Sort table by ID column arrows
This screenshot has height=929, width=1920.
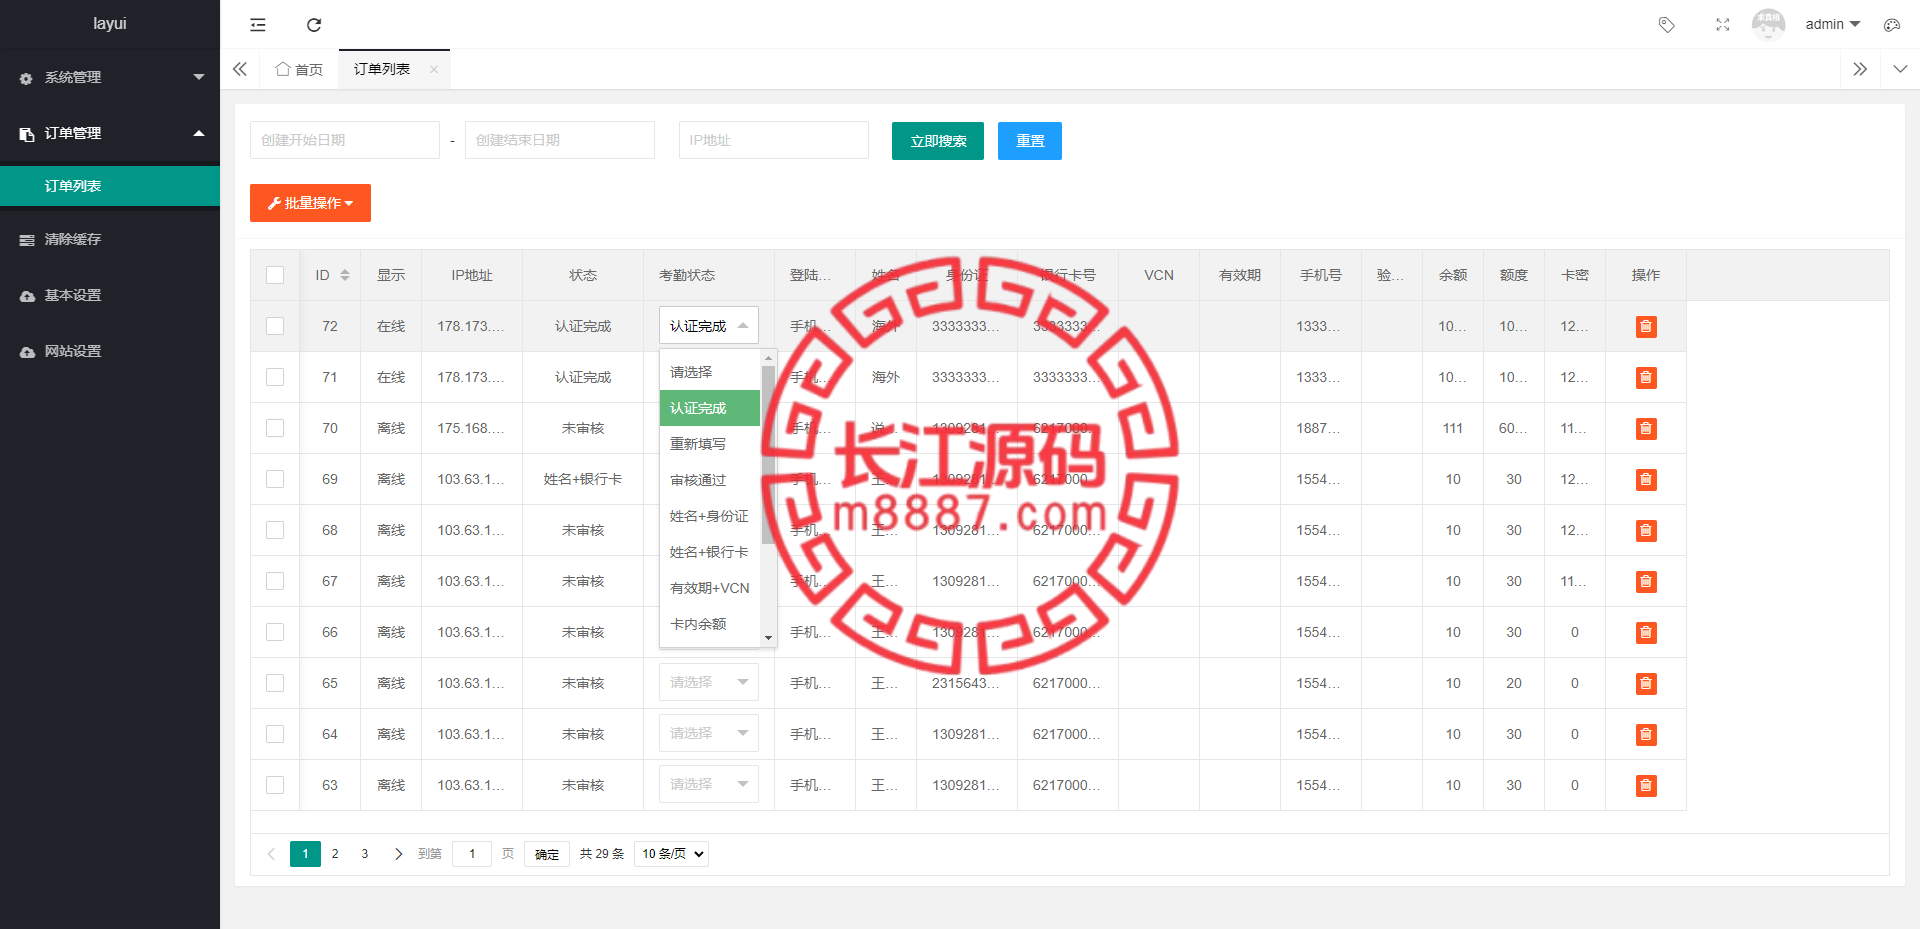[345, 275]
